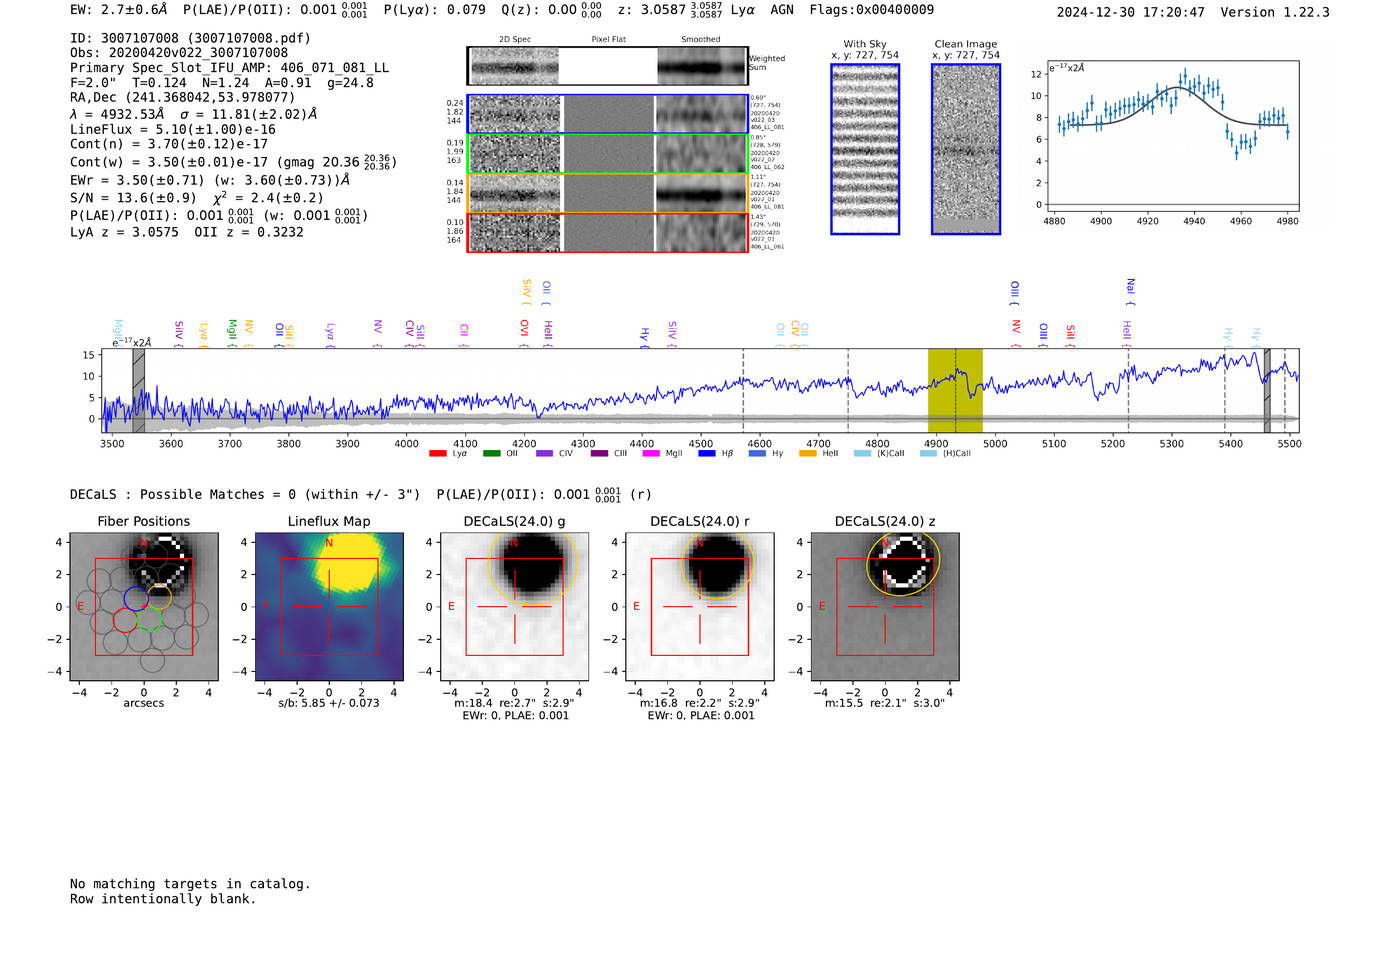The width and height of the screenshot is (1400, 953).
Task: Click the S/N = 13.6(±0.9) text
Action: pyautogui.click(x=133, y=198)
